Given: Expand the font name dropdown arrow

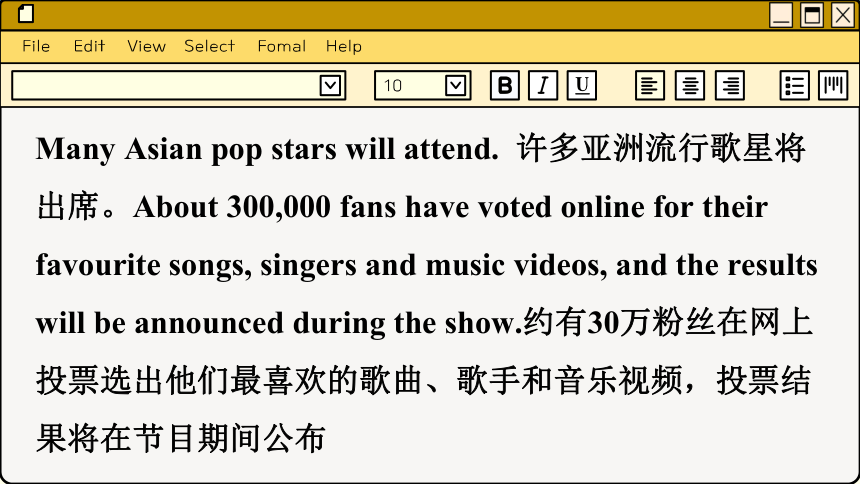Looking at the screenshot, I should 331,86.
